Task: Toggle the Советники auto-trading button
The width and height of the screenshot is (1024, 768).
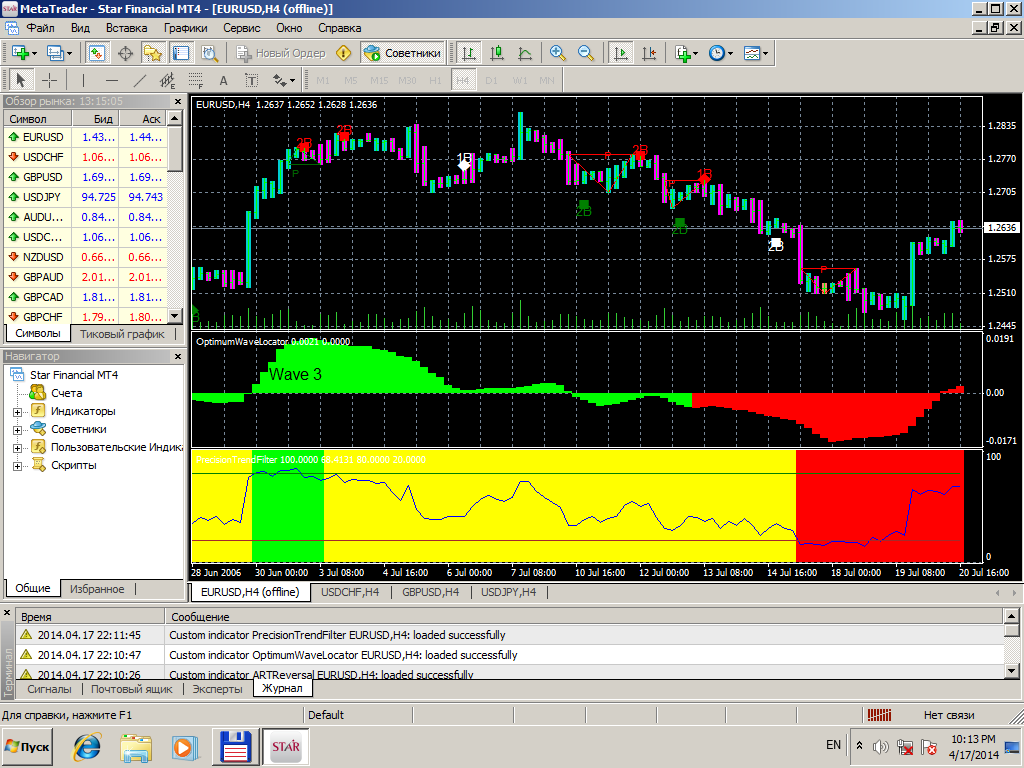Action: click(x=402, y=53)
